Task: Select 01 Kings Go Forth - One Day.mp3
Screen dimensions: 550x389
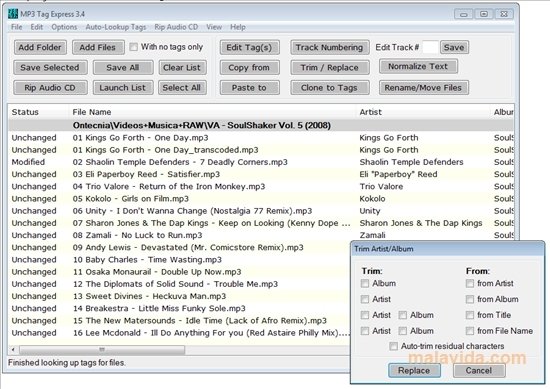Action: tap(261, 138)
